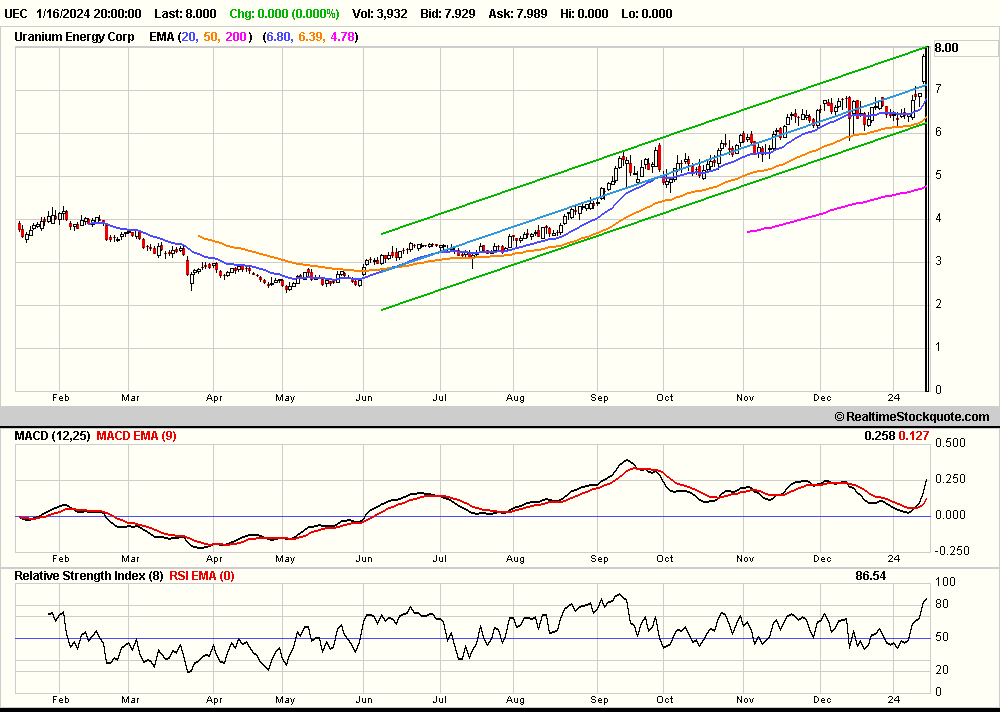Select Feb on the price chart time axis
This screenshot has width=1000, height=712.
(61, 398)
